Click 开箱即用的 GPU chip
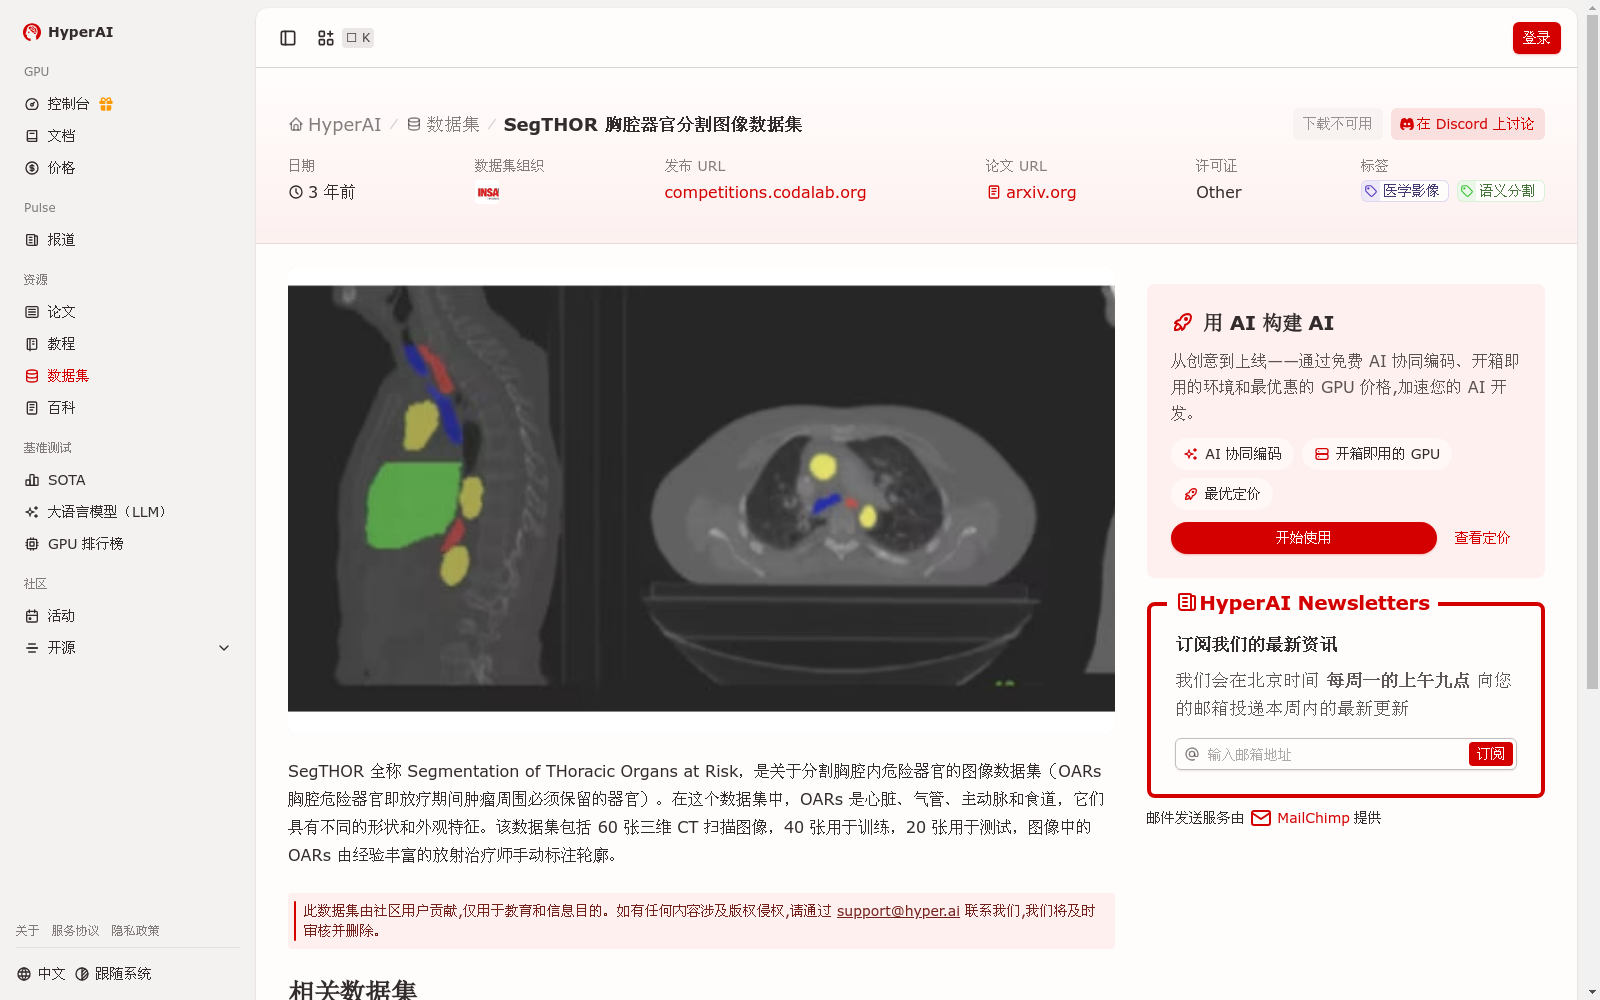 click(1377, 454)
